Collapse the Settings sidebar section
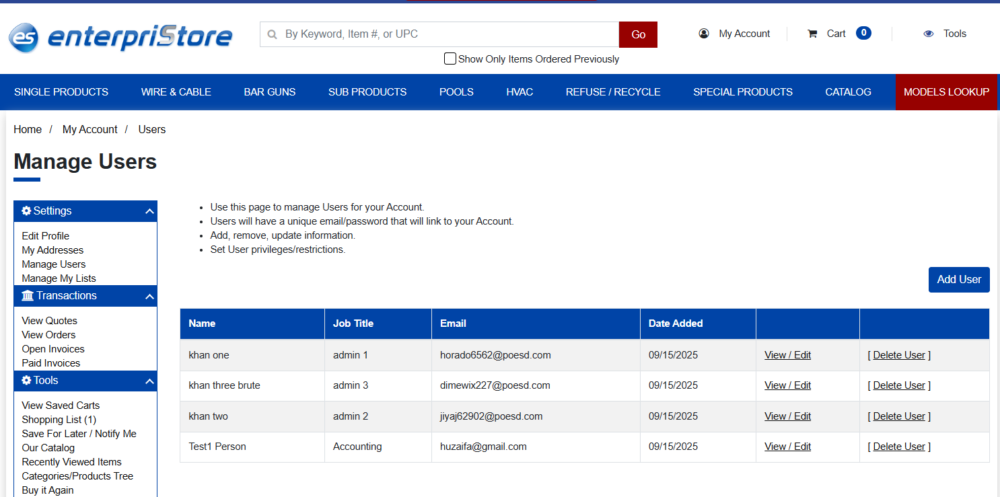1000x497 pixels. point(149,211)
